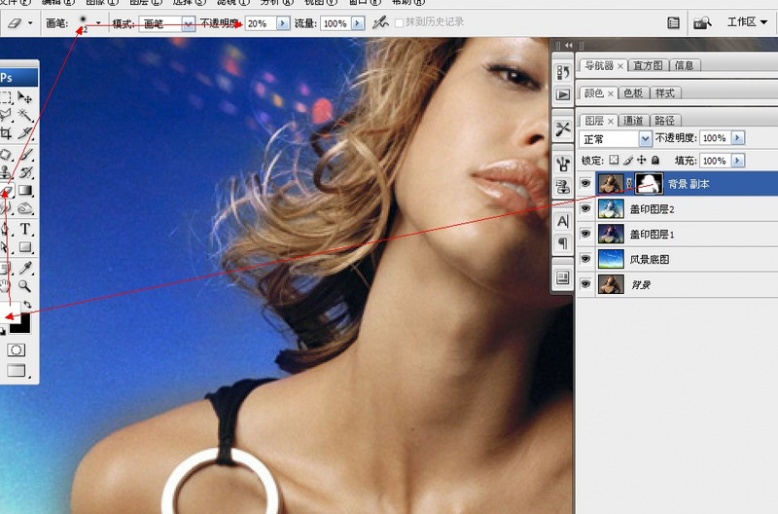Open the 流量 flow slider arrow
This screenshot has width=778, height=514.
click(x=358, y=23)
